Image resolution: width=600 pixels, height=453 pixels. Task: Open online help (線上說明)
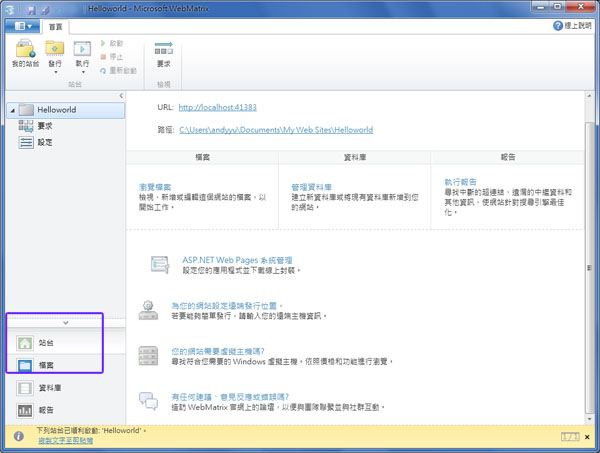572,26
